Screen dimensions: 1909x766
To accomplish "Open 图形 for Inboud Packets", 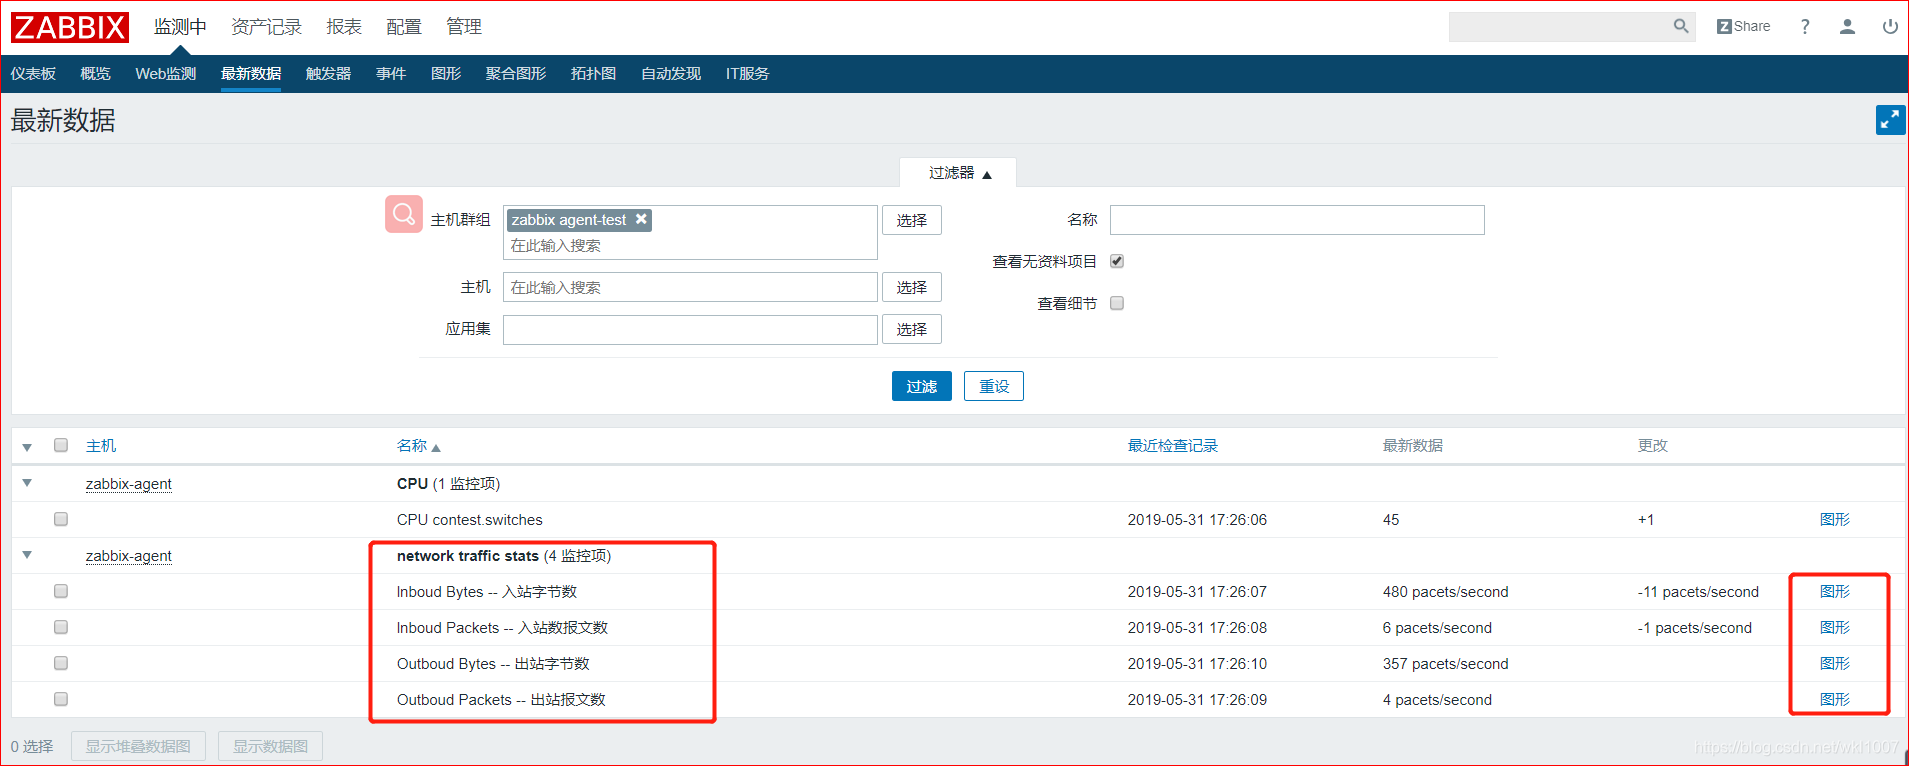I will [1835, 627].
